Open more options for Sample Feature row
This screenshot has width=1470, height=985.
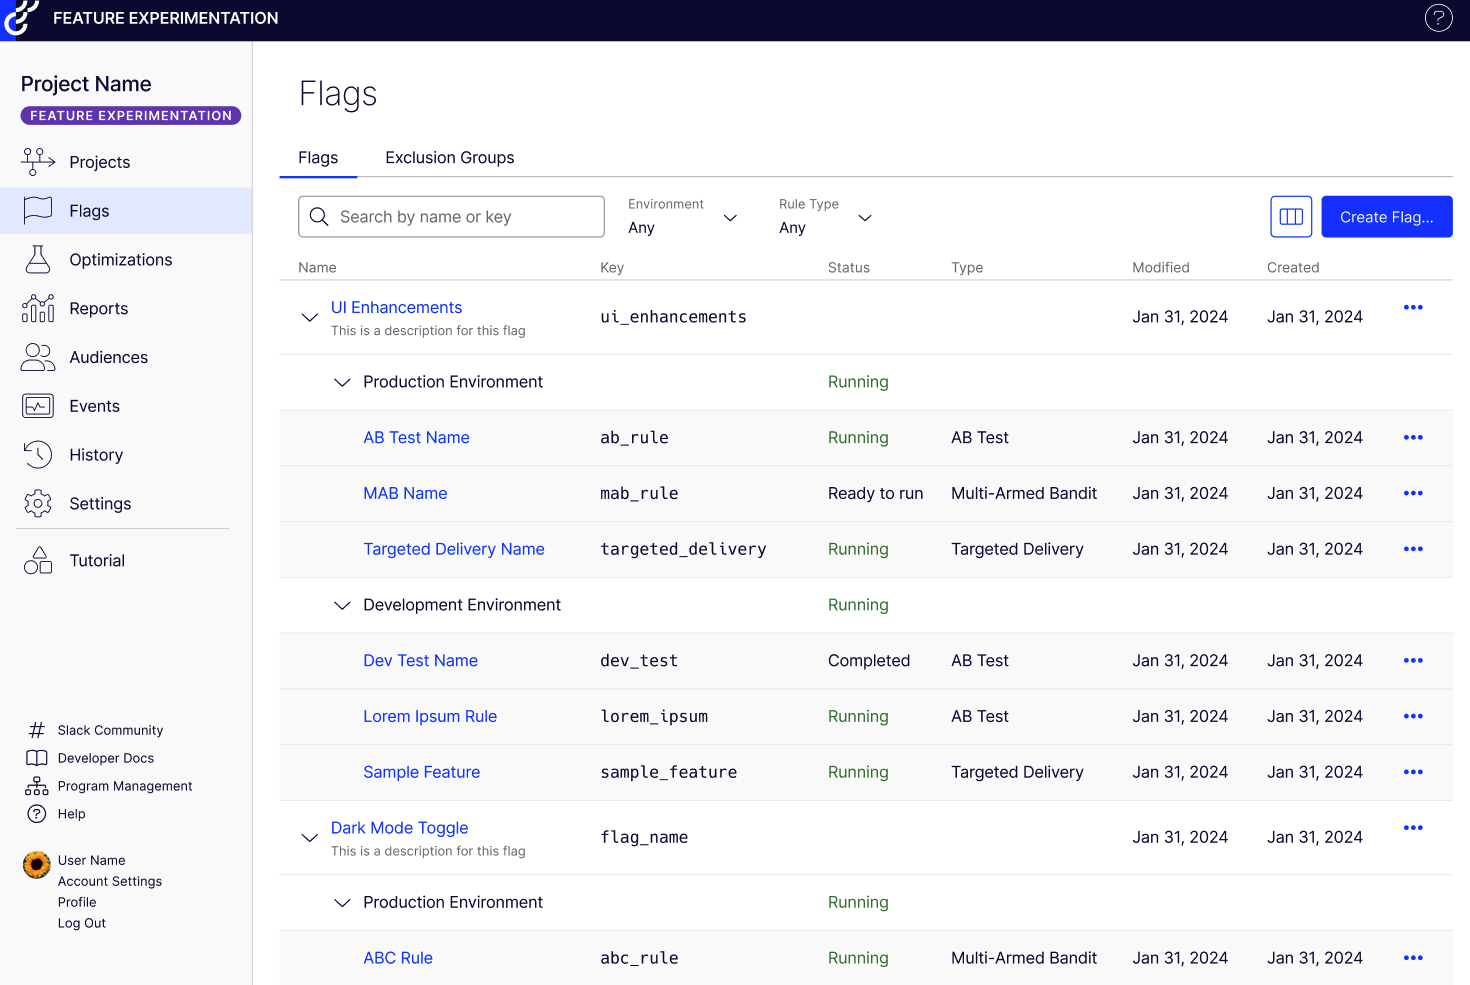(1413, 772)
